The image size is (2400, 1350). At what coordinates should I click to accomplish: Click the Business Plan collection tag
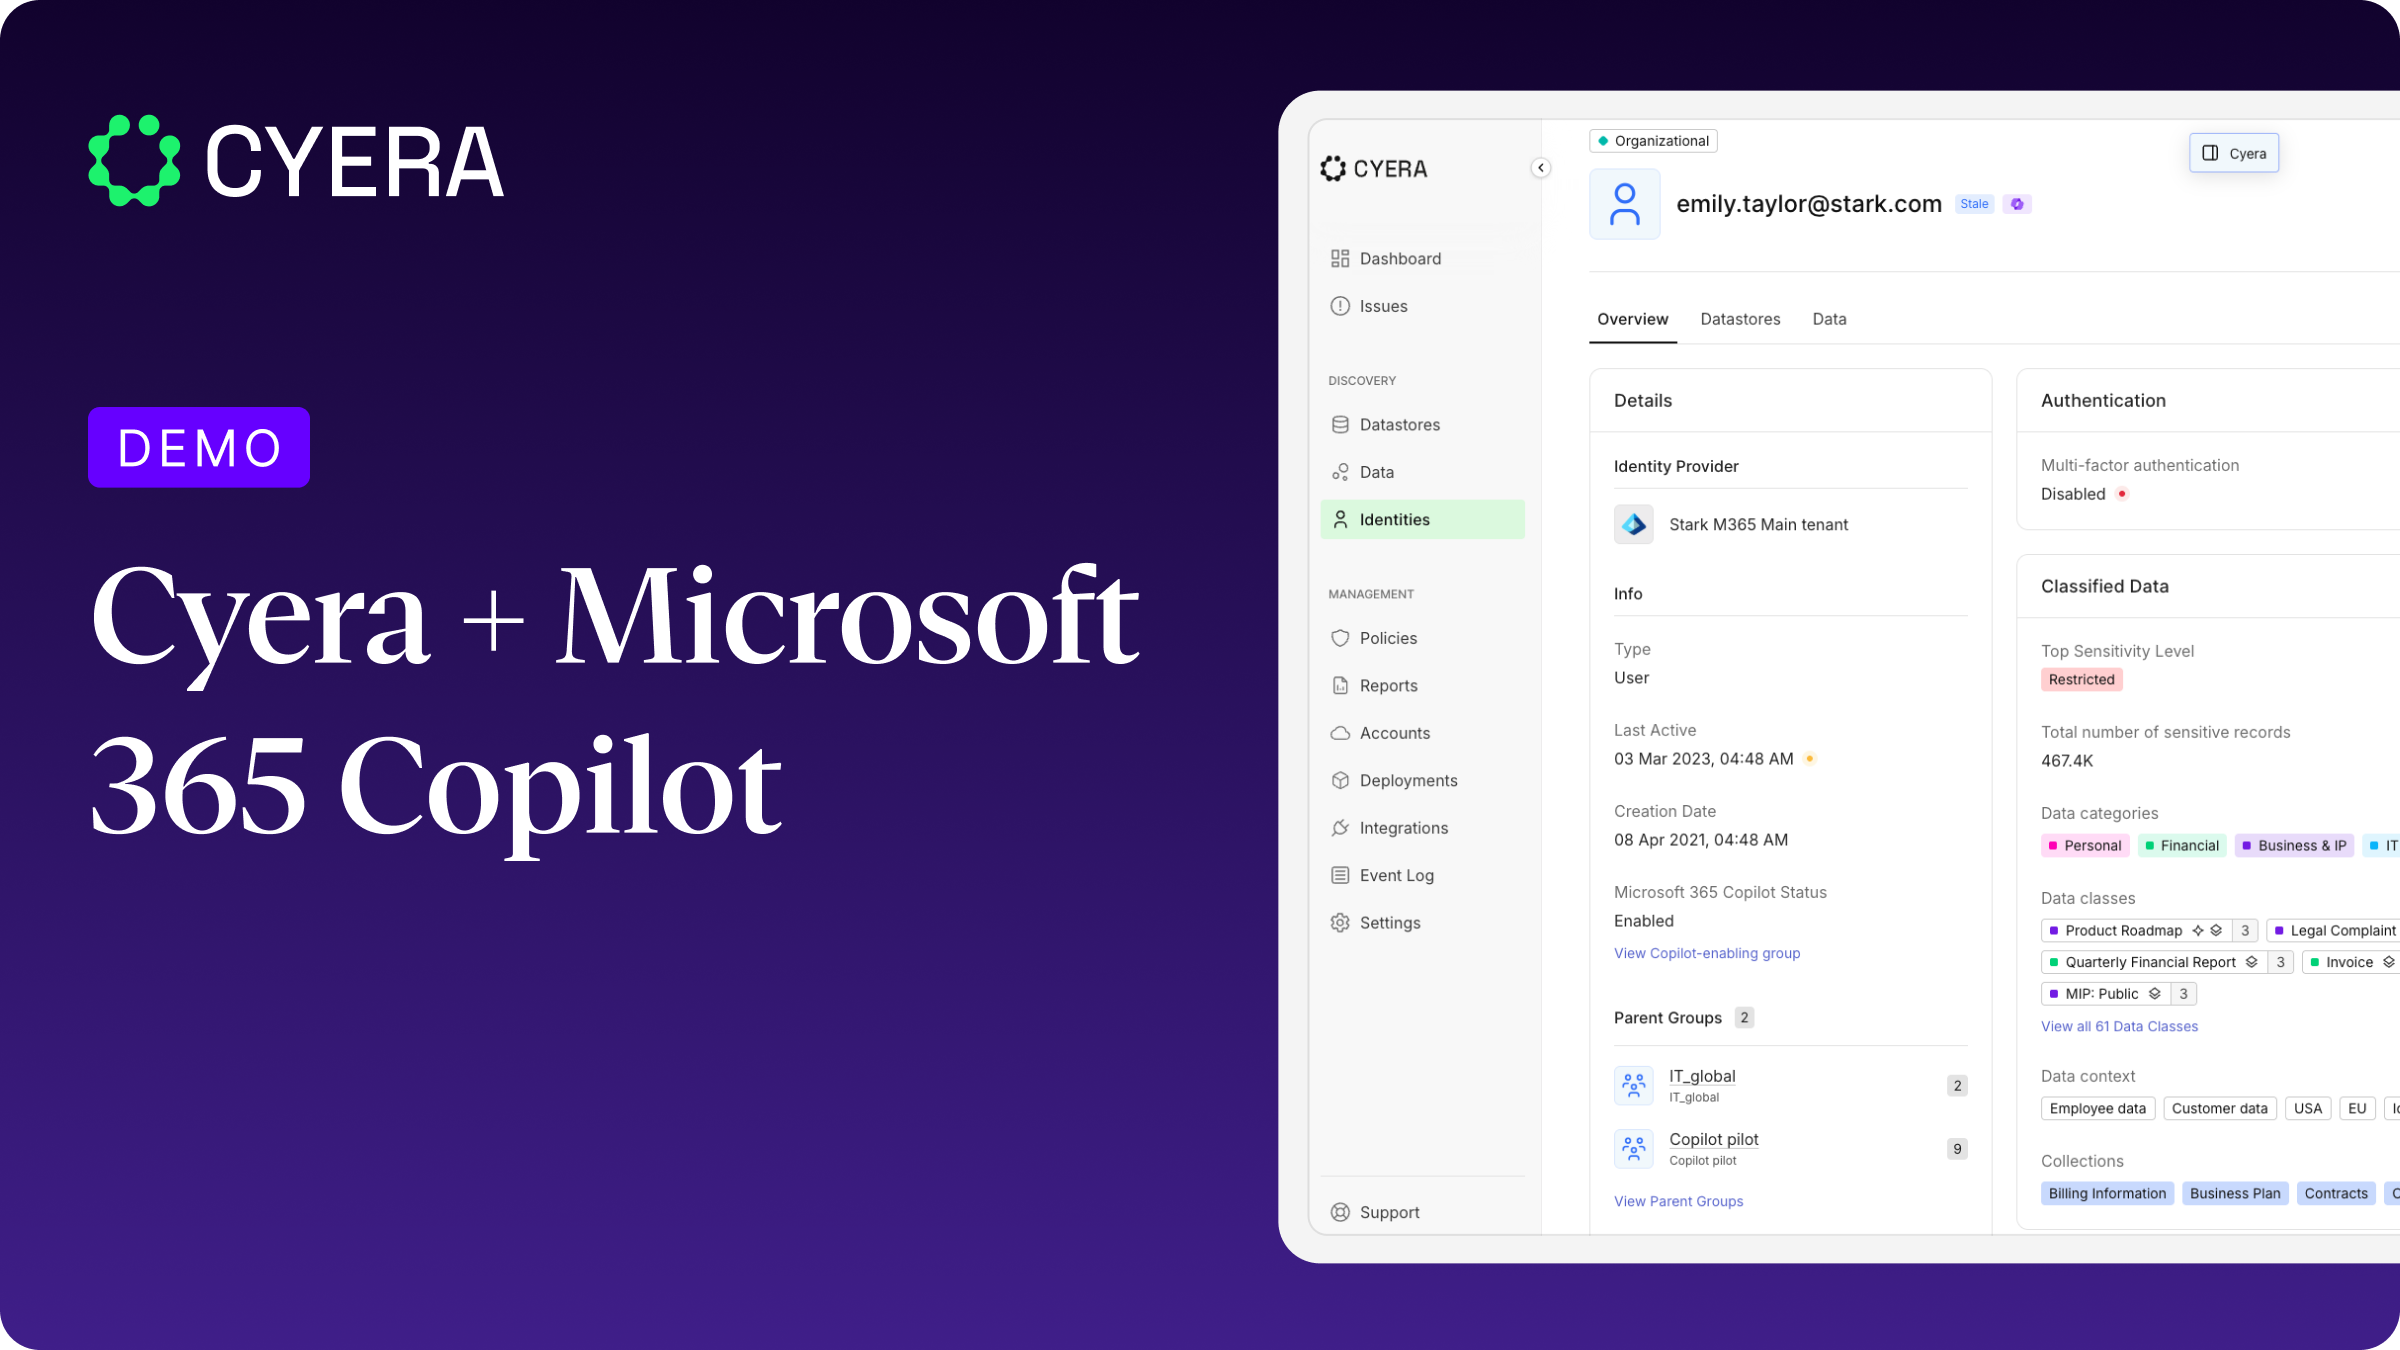2235,1194
